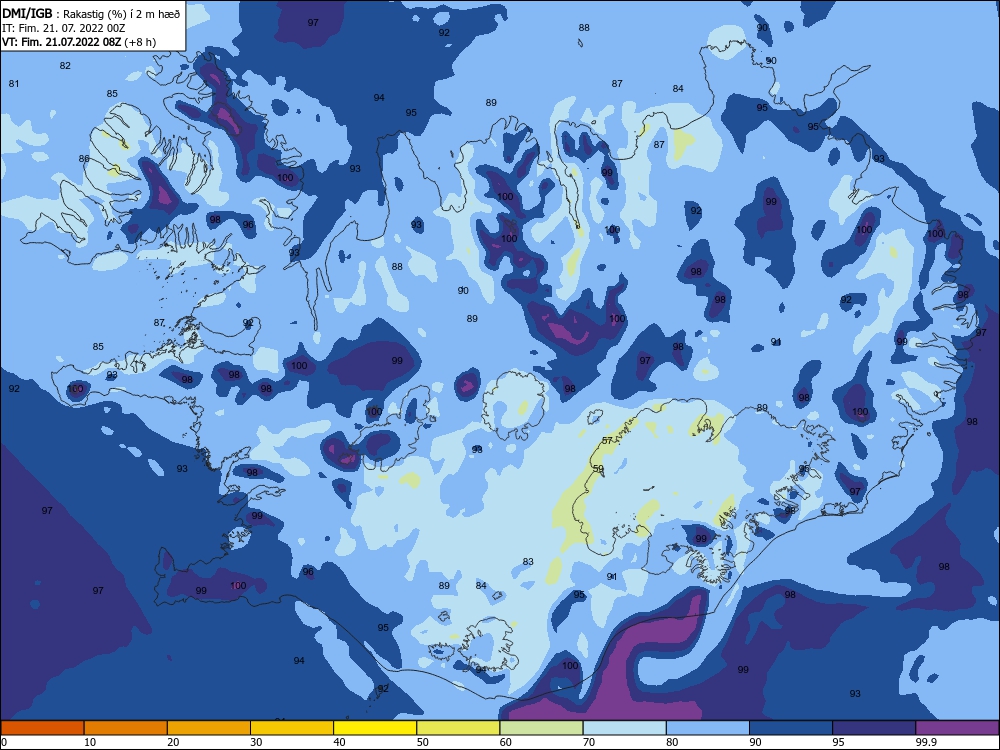This screenshot has height=750, width=1000.
Task: Click the legend scale label '20'
Action: coord(173,742)
